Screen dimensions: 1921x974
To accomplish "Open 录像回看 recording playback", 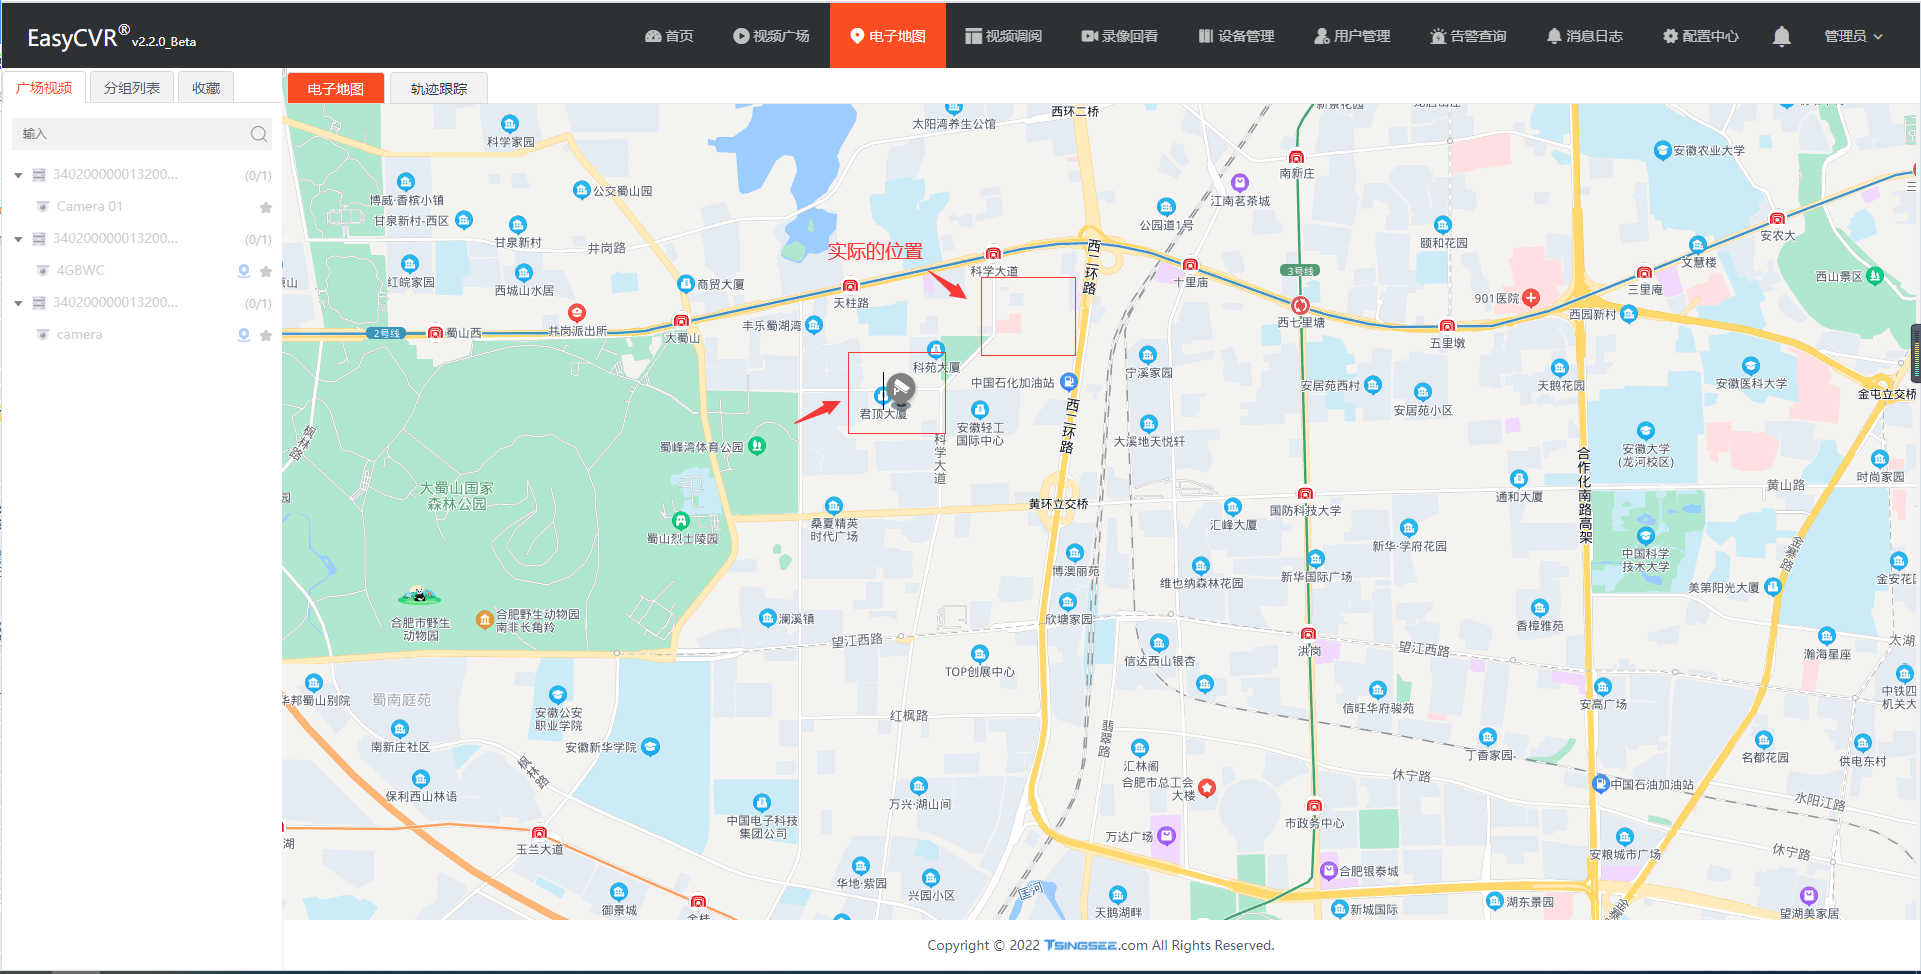I will (x=1119, y=36).
